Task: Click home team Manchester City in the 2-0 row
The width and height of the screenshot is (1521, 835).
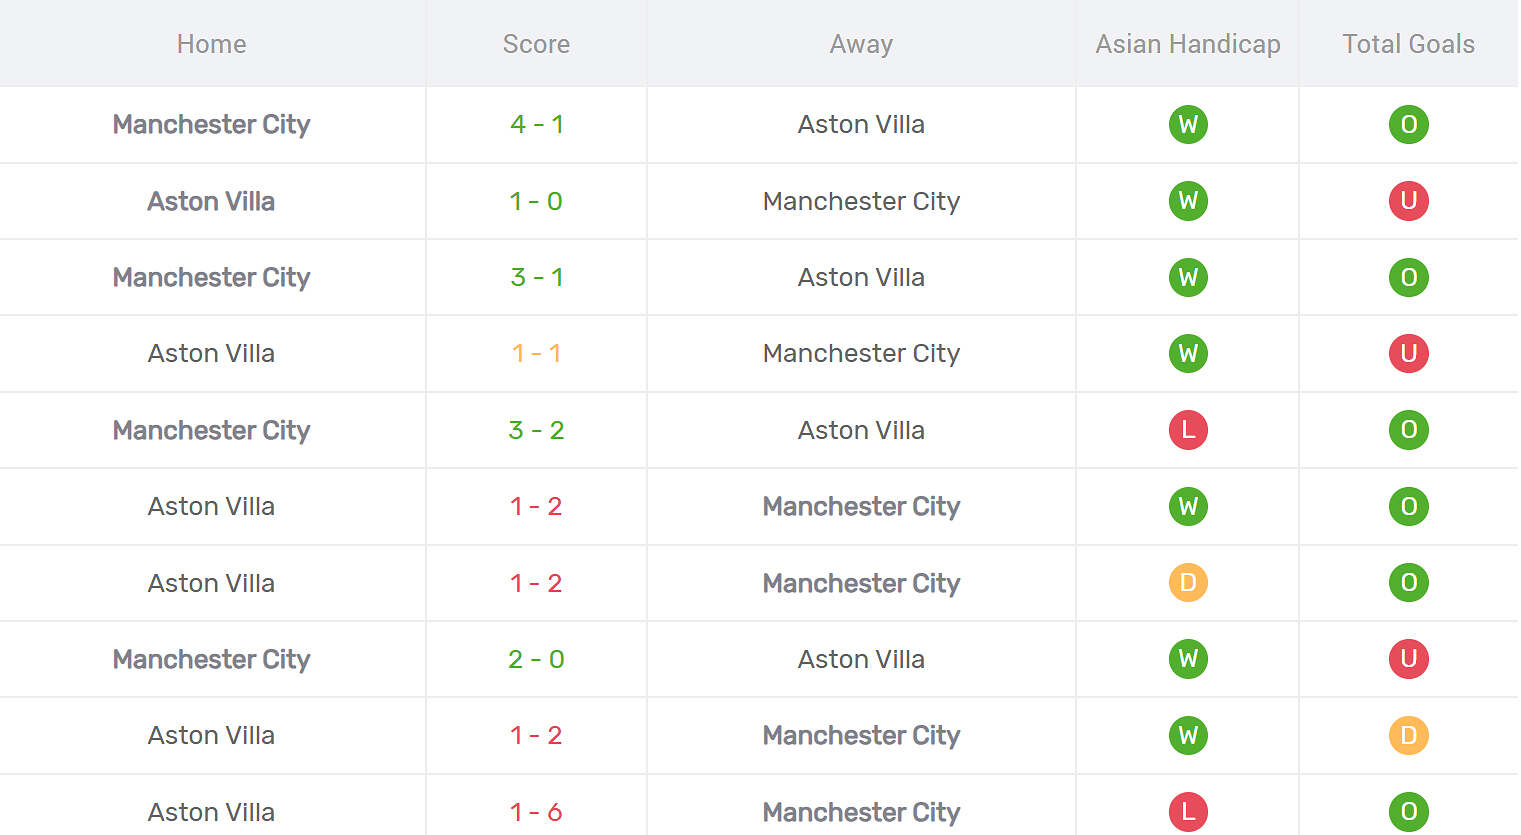Action: point(211,659)
